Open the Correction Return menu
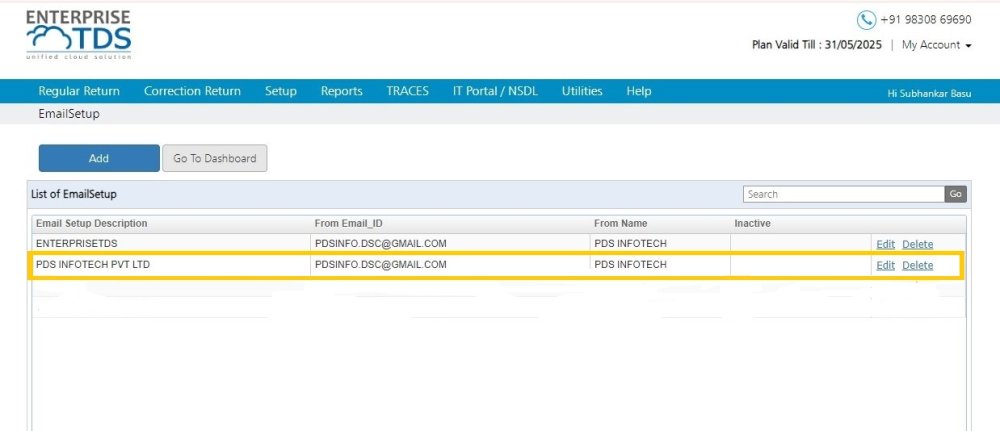This screenshot has width=1000, height=431. coord(193,91)
